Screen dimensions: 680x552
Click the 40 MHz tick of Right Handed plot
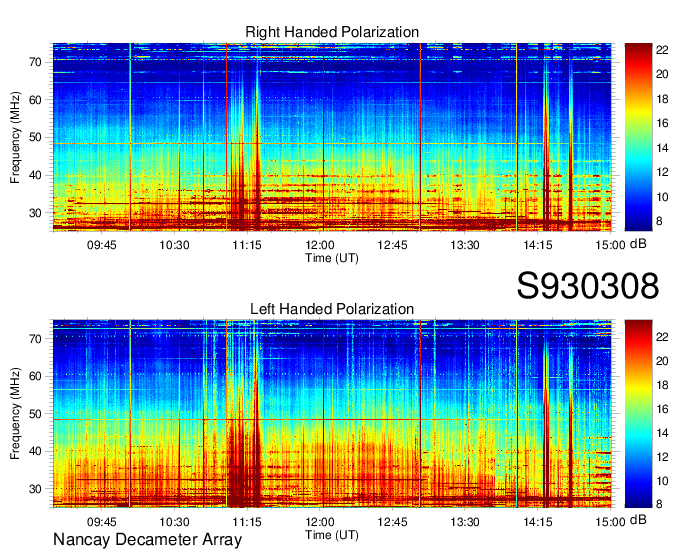point(36,175)
